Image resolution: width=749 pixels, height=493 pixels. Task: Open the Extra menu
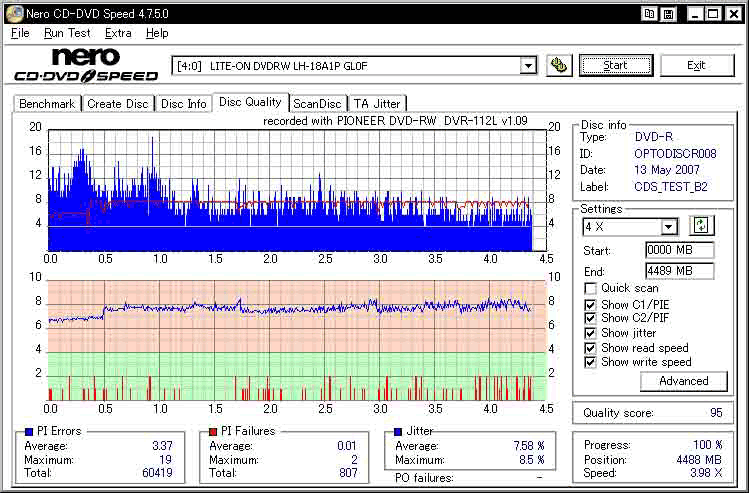pos(118,33)
